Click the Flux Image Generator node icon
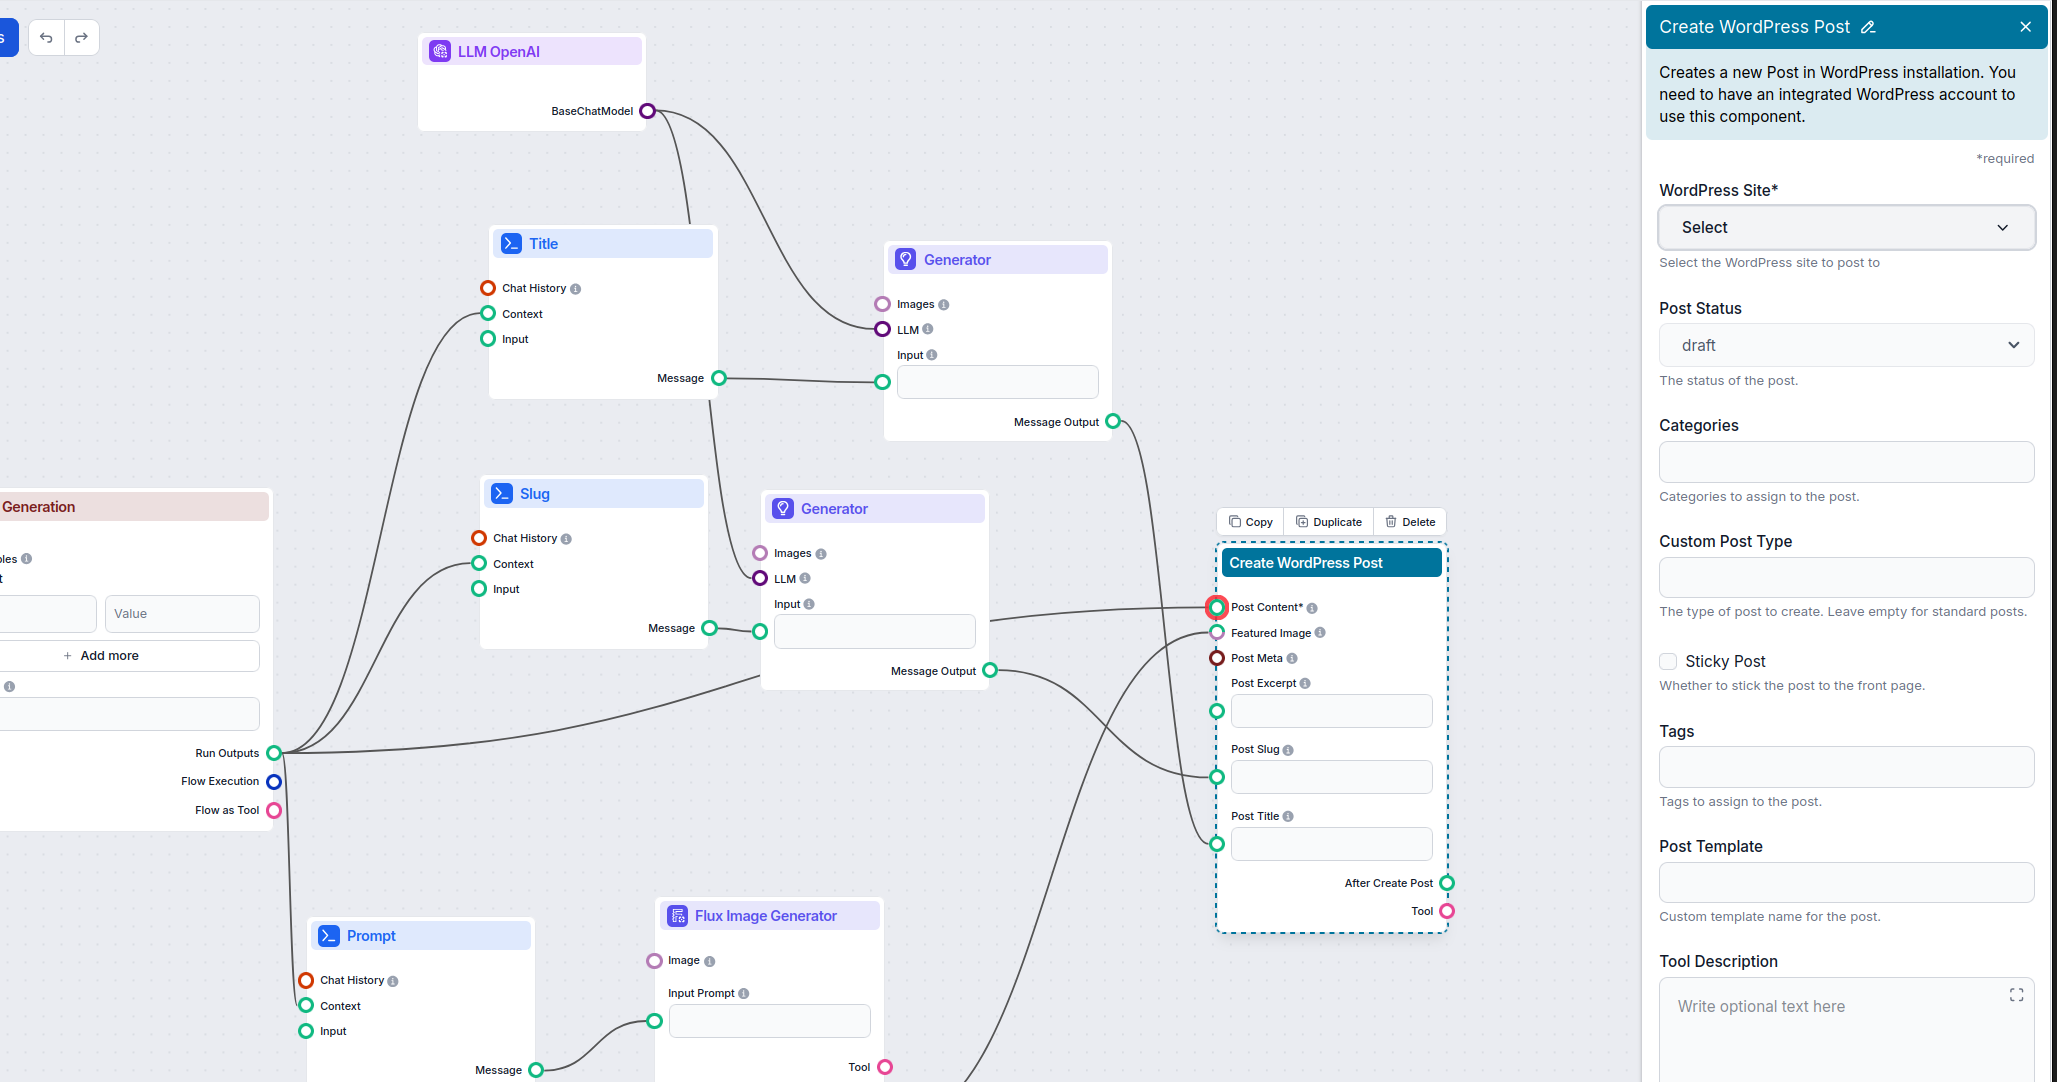The image size is (2057, 1082). [x=678, y=916]
